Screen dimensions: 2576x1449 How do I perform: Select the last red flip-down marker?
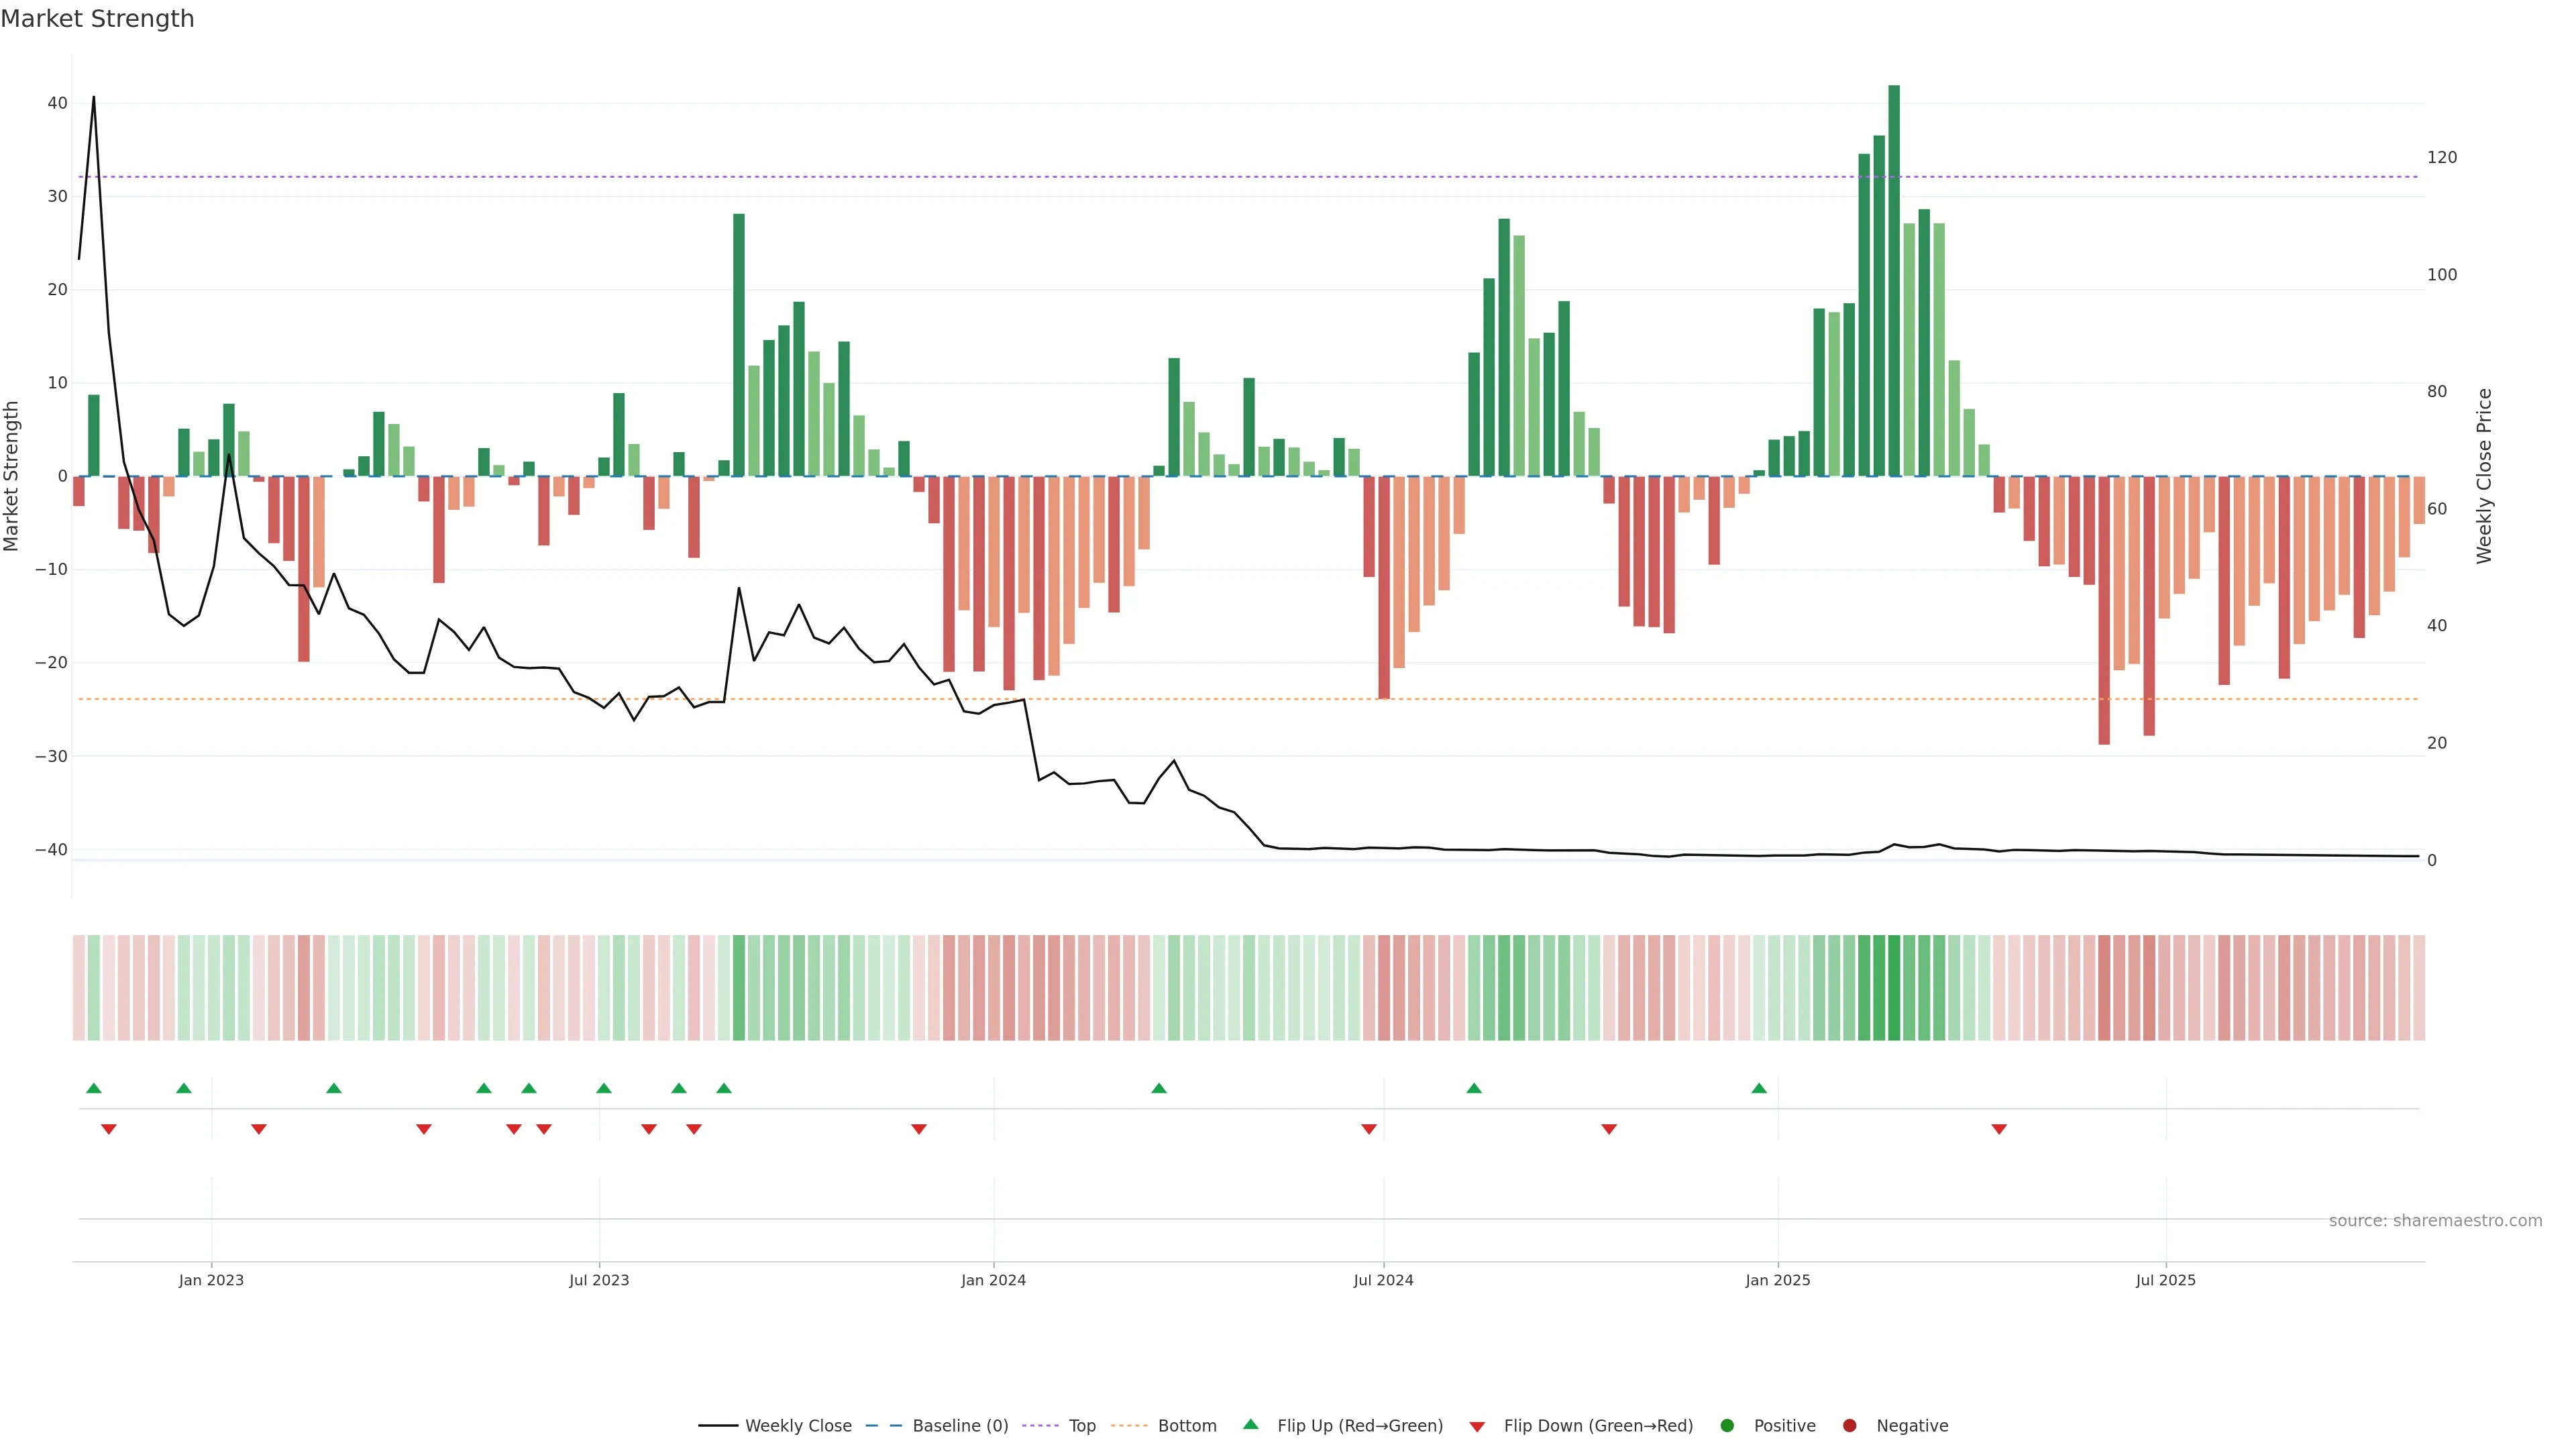pyautogui.click(x=1999, y=1129)
